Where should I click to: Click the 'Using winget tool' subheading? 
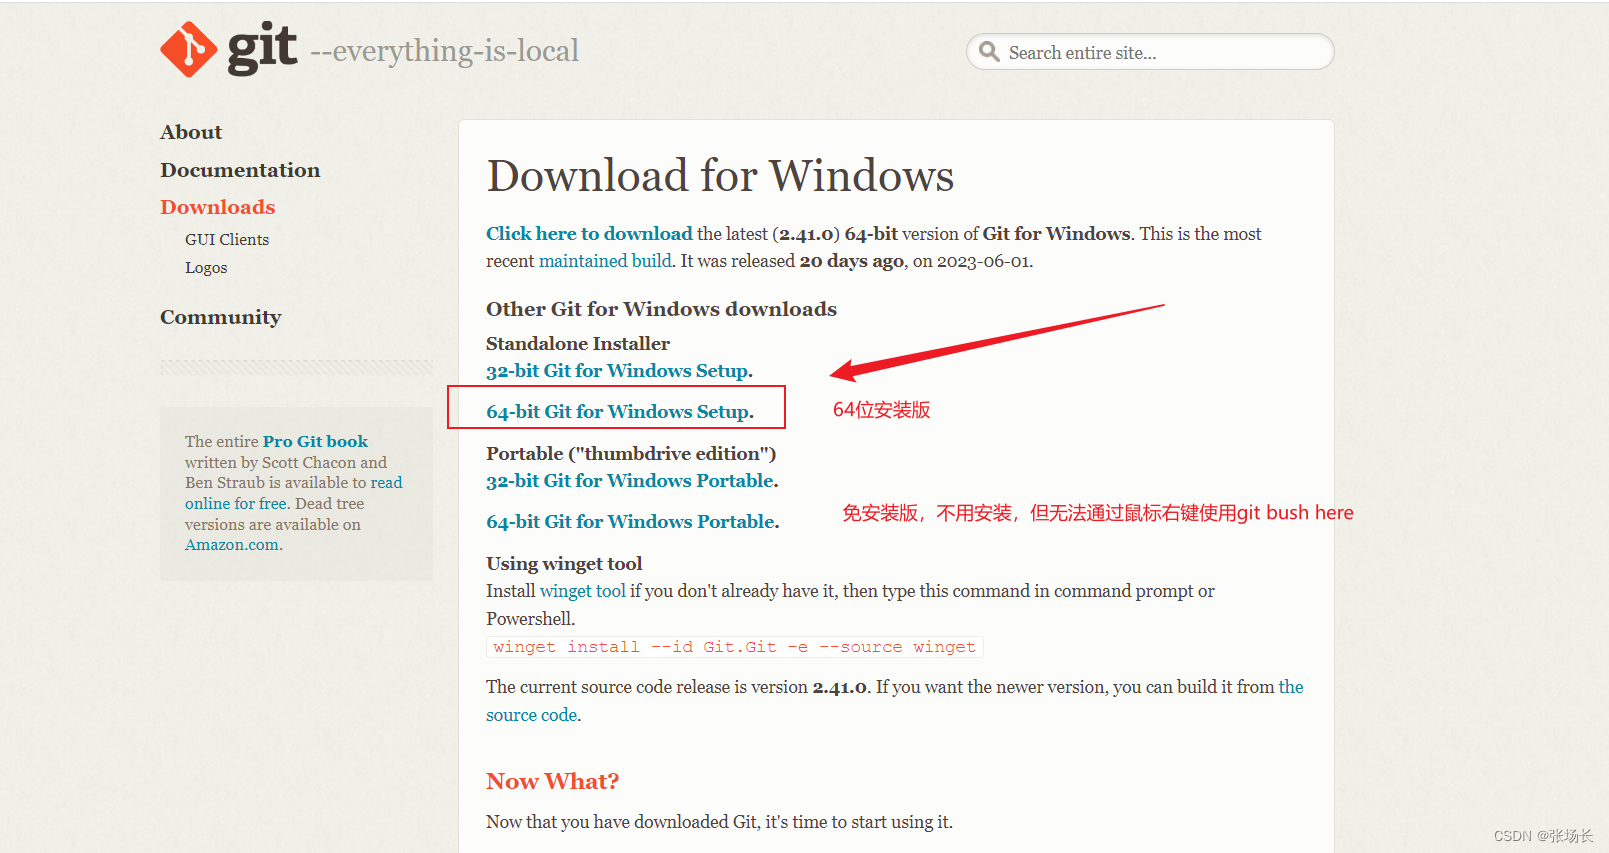click(564, 564)
